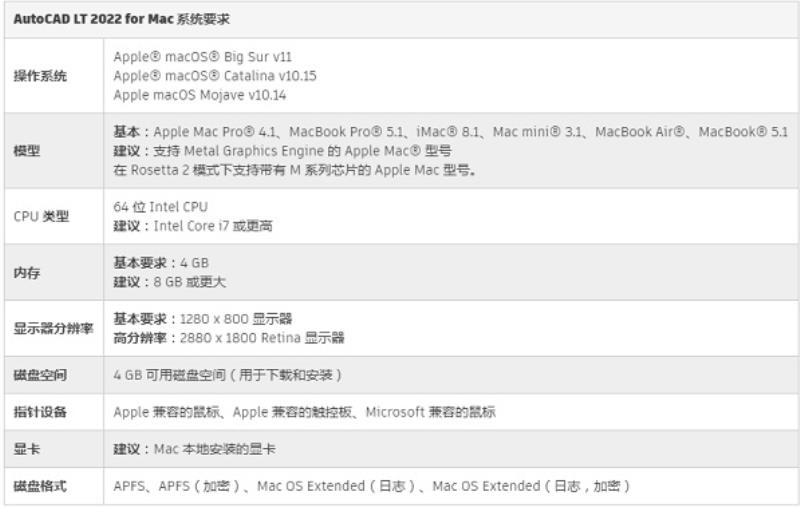The image size is (800, 507).
Task: Click '2880 x 1800 Retina 显示器' line
Action: 229,338
